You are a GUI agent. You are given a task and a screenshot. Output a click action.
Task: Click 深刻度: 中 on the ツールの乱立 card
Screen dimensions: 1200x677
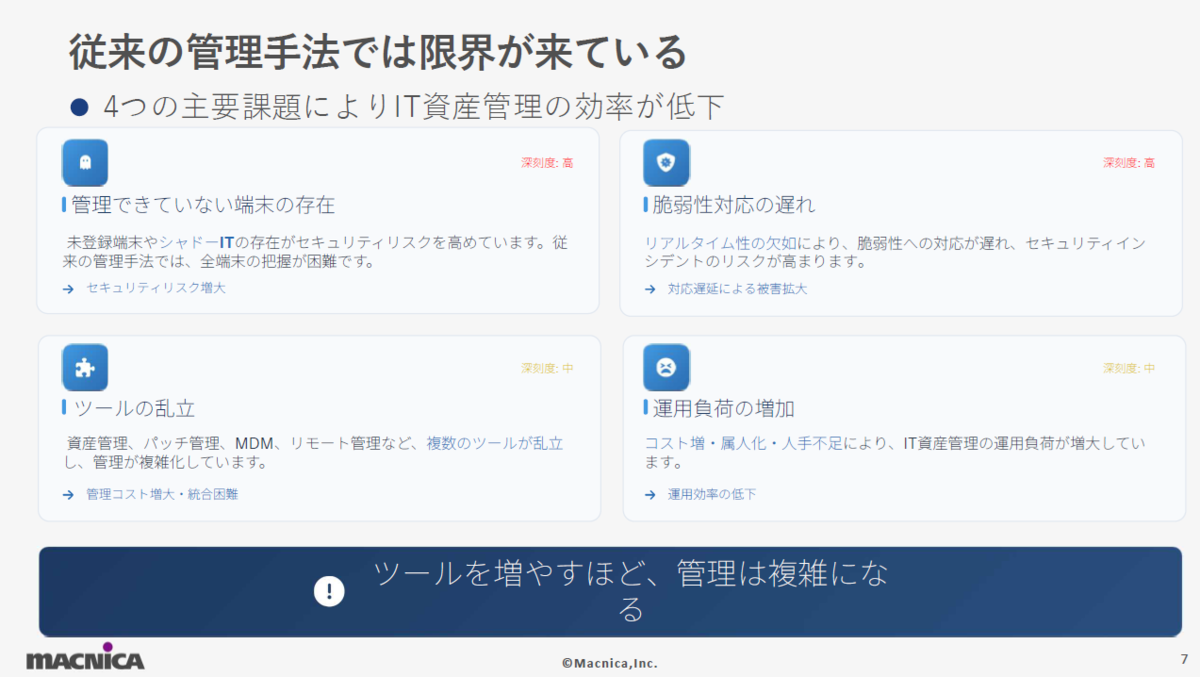click(547, 368)
